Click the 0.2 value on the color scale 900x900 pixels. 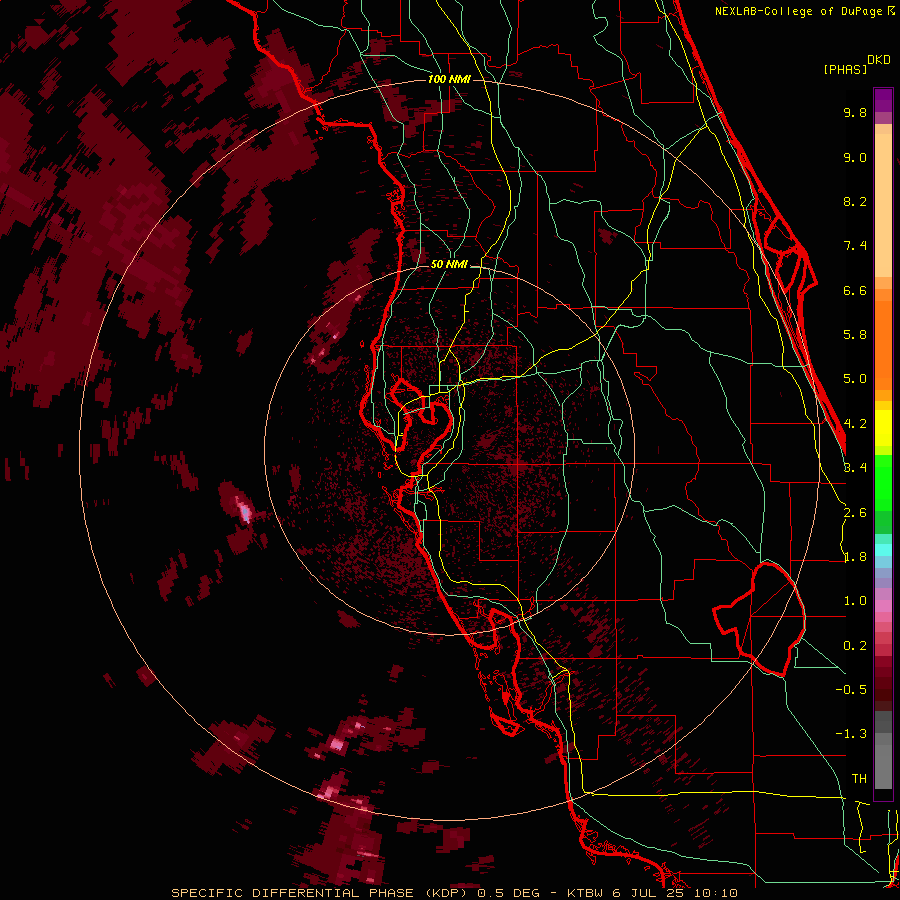(x=855, y=646)
